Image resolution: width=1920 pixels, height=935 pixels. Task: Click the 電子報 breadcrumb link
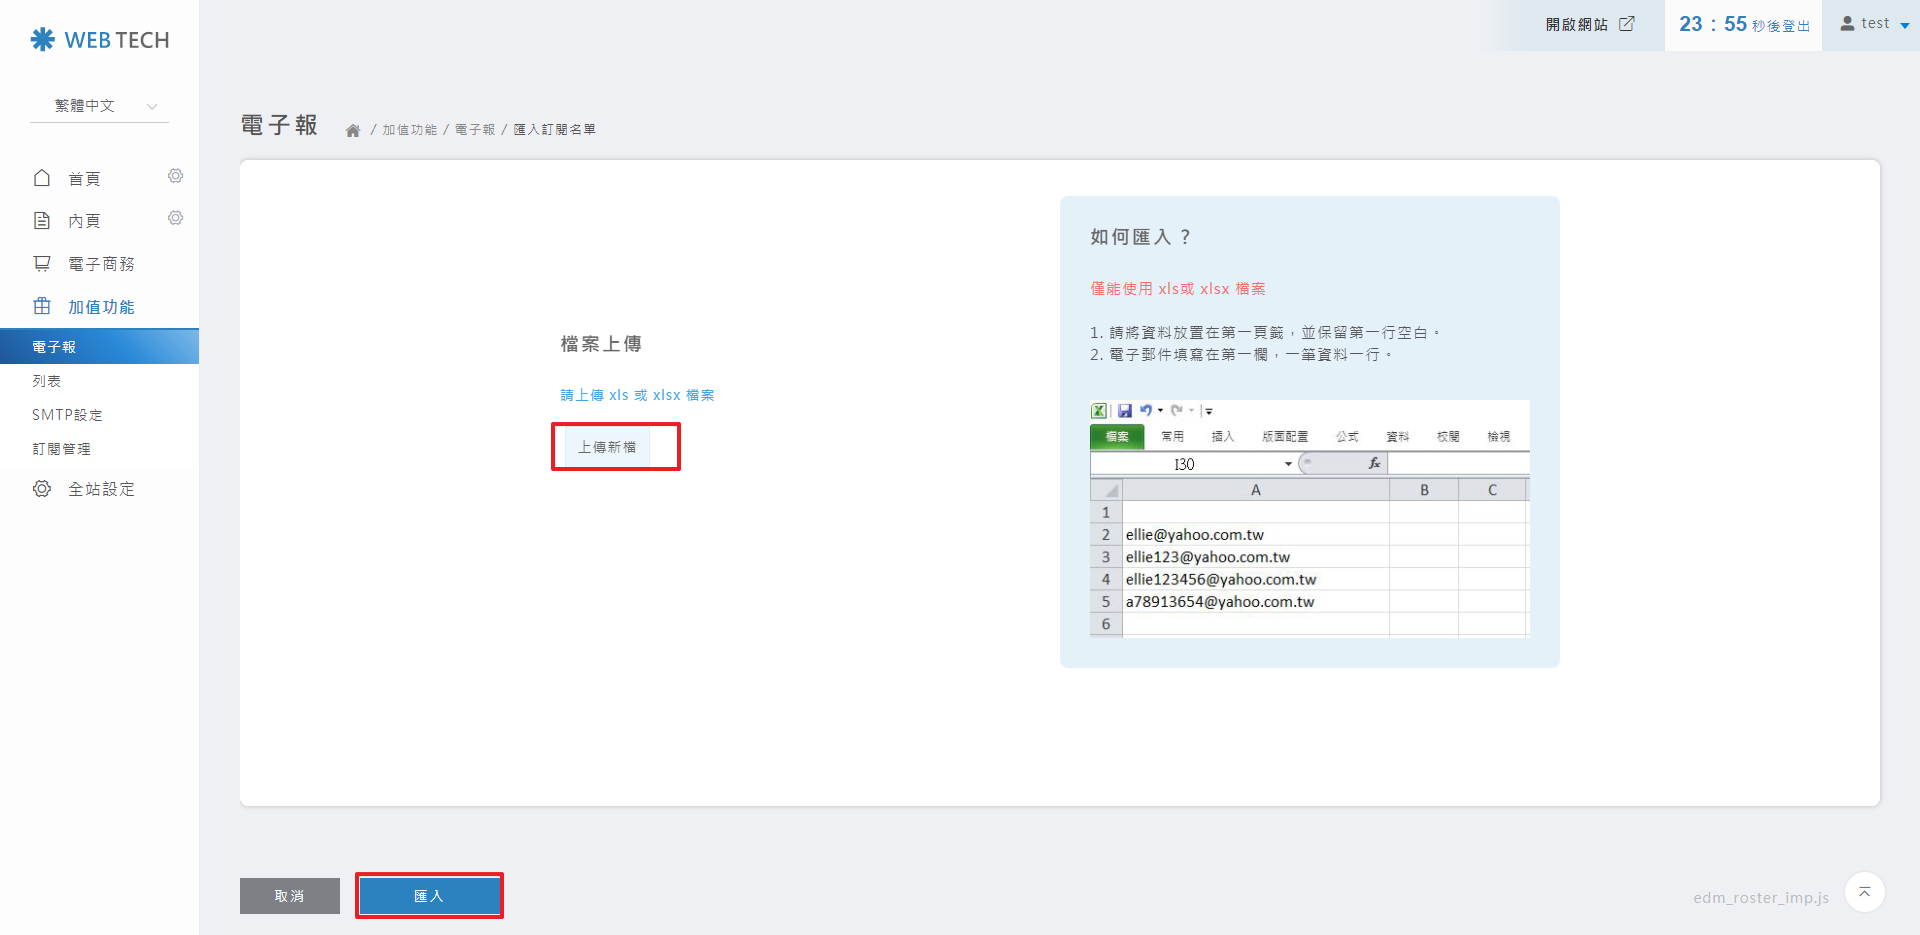475,130
